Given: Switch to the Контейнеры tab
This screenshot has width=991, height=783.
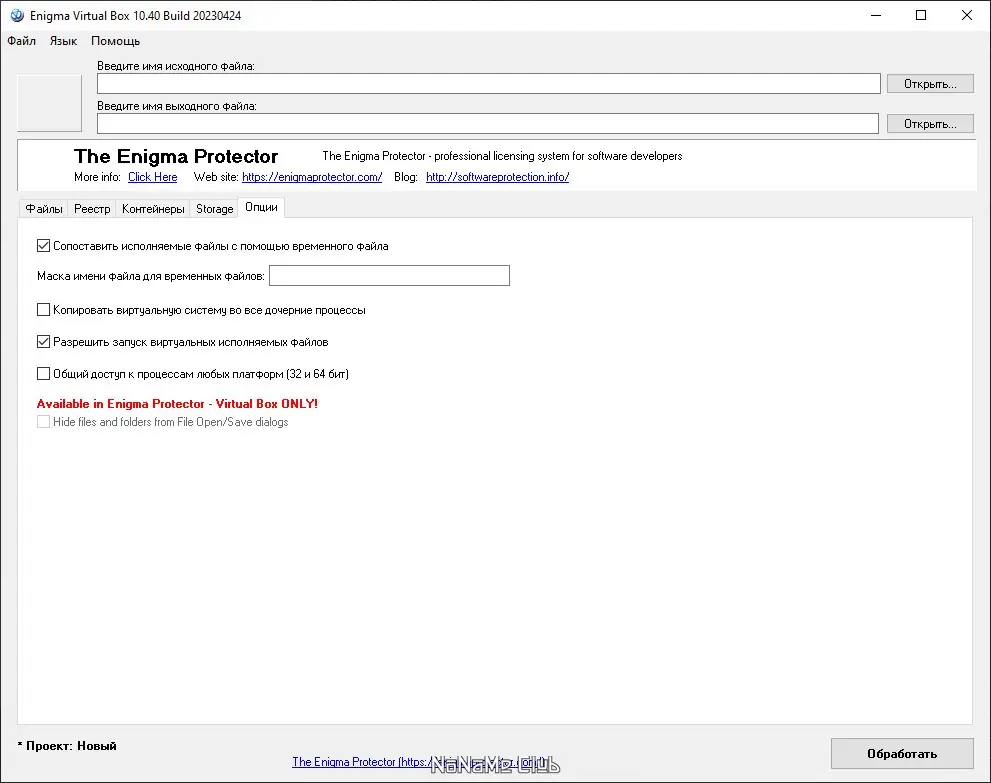Looking at the screenshot, I should coord(153,209).
